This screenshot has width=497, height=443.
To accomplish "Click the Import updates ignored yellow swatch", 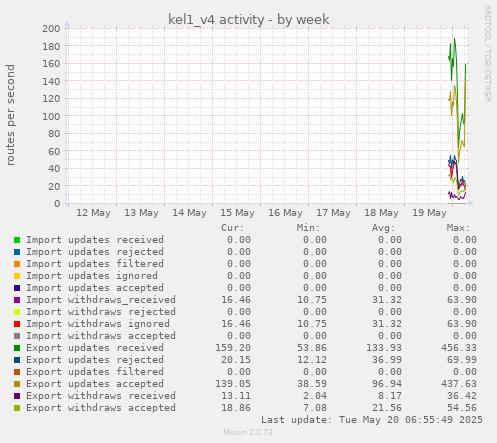I will coord(17,276).
